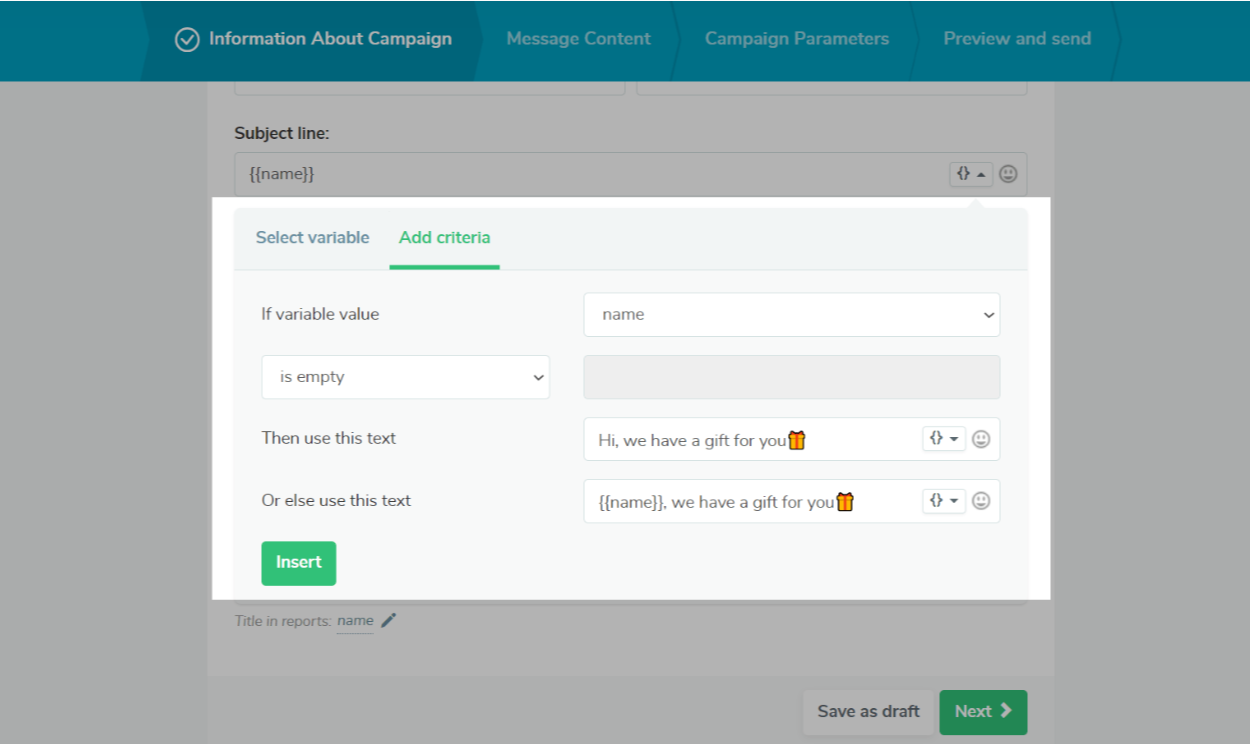Open the variable picker for 'Or else use this text'
This screenshot has height=744, width=1250.
(x=940, y=500)
